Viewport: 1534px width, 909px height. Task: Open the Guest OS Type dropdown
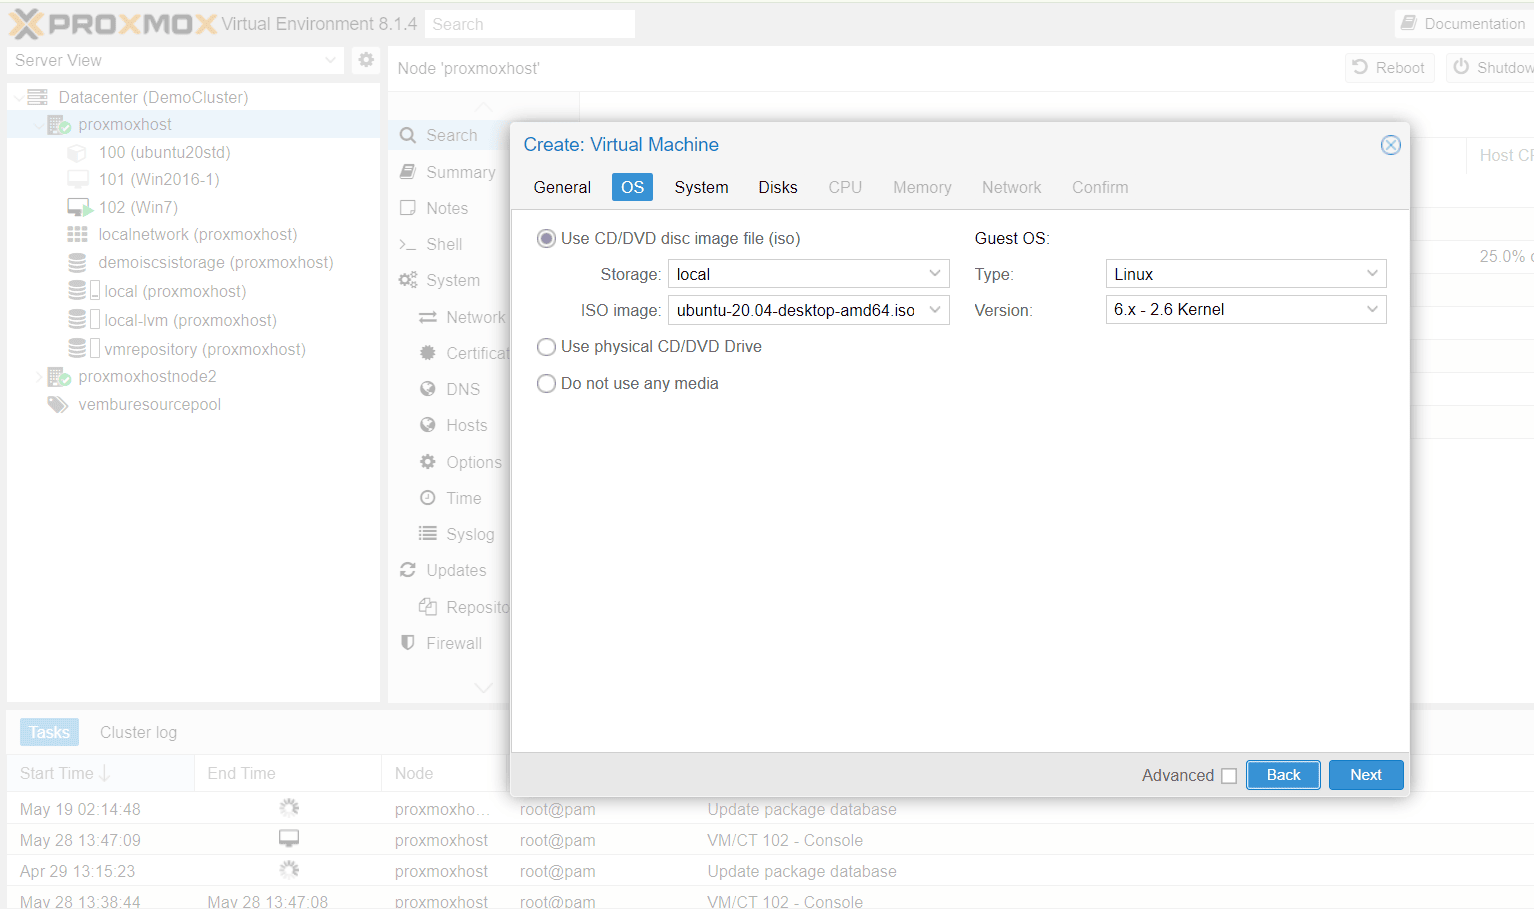[1373, 274]
